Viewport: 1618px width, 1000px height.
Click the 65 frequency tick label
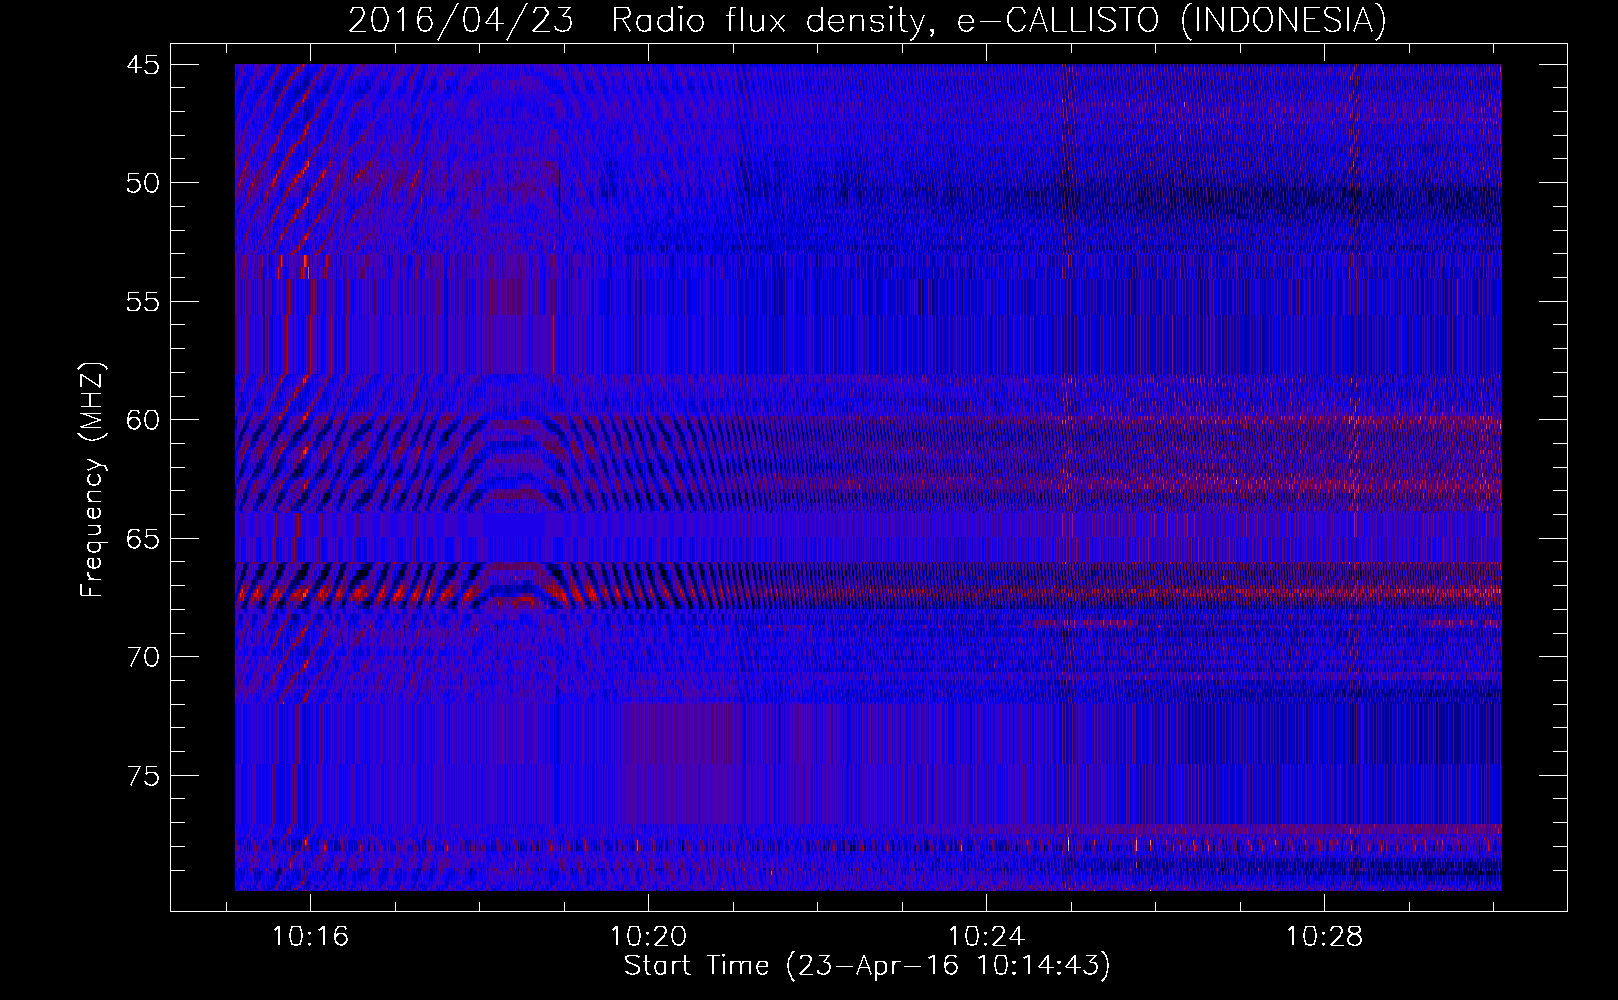point(142,539)
